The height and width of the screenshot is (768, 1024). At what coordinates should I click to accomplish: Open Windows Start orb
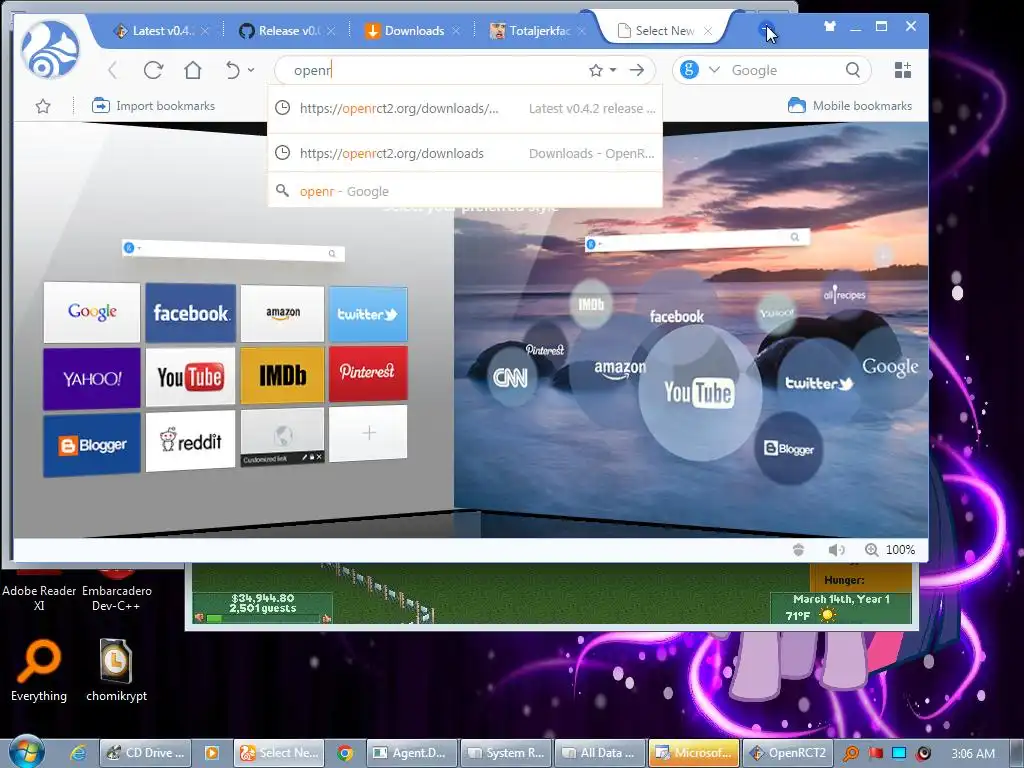click(x=26, y=752)
